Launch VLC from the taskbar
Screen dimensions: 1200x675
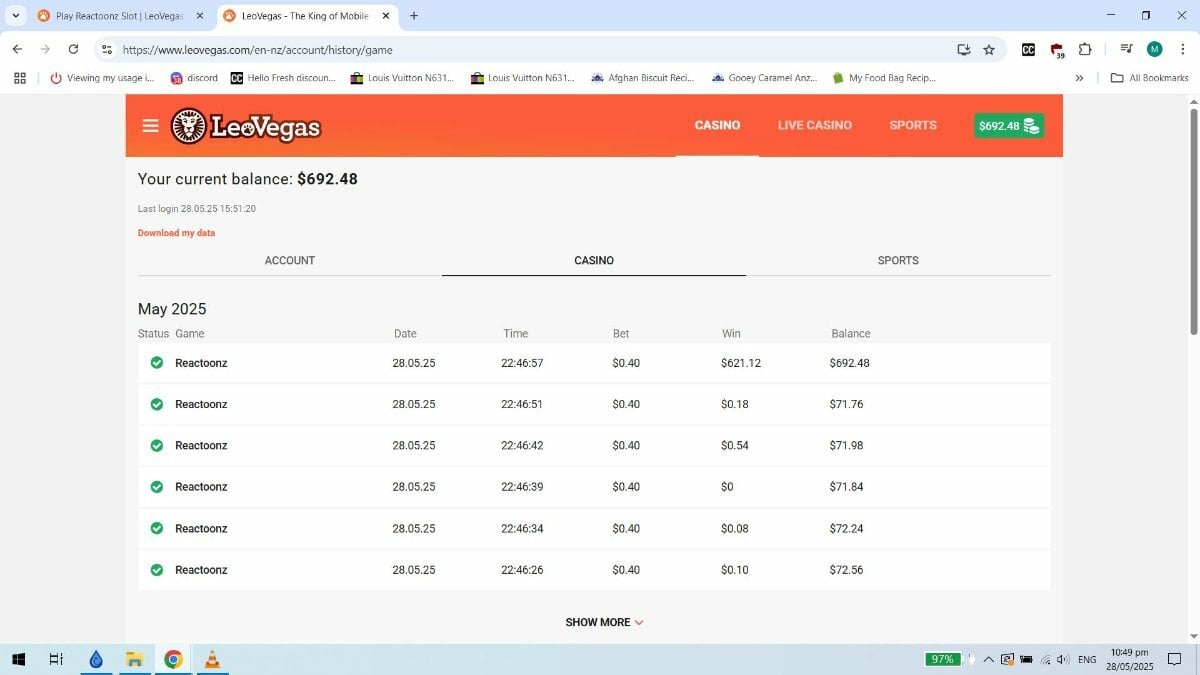pyautogui.click(x=212, y=659)
